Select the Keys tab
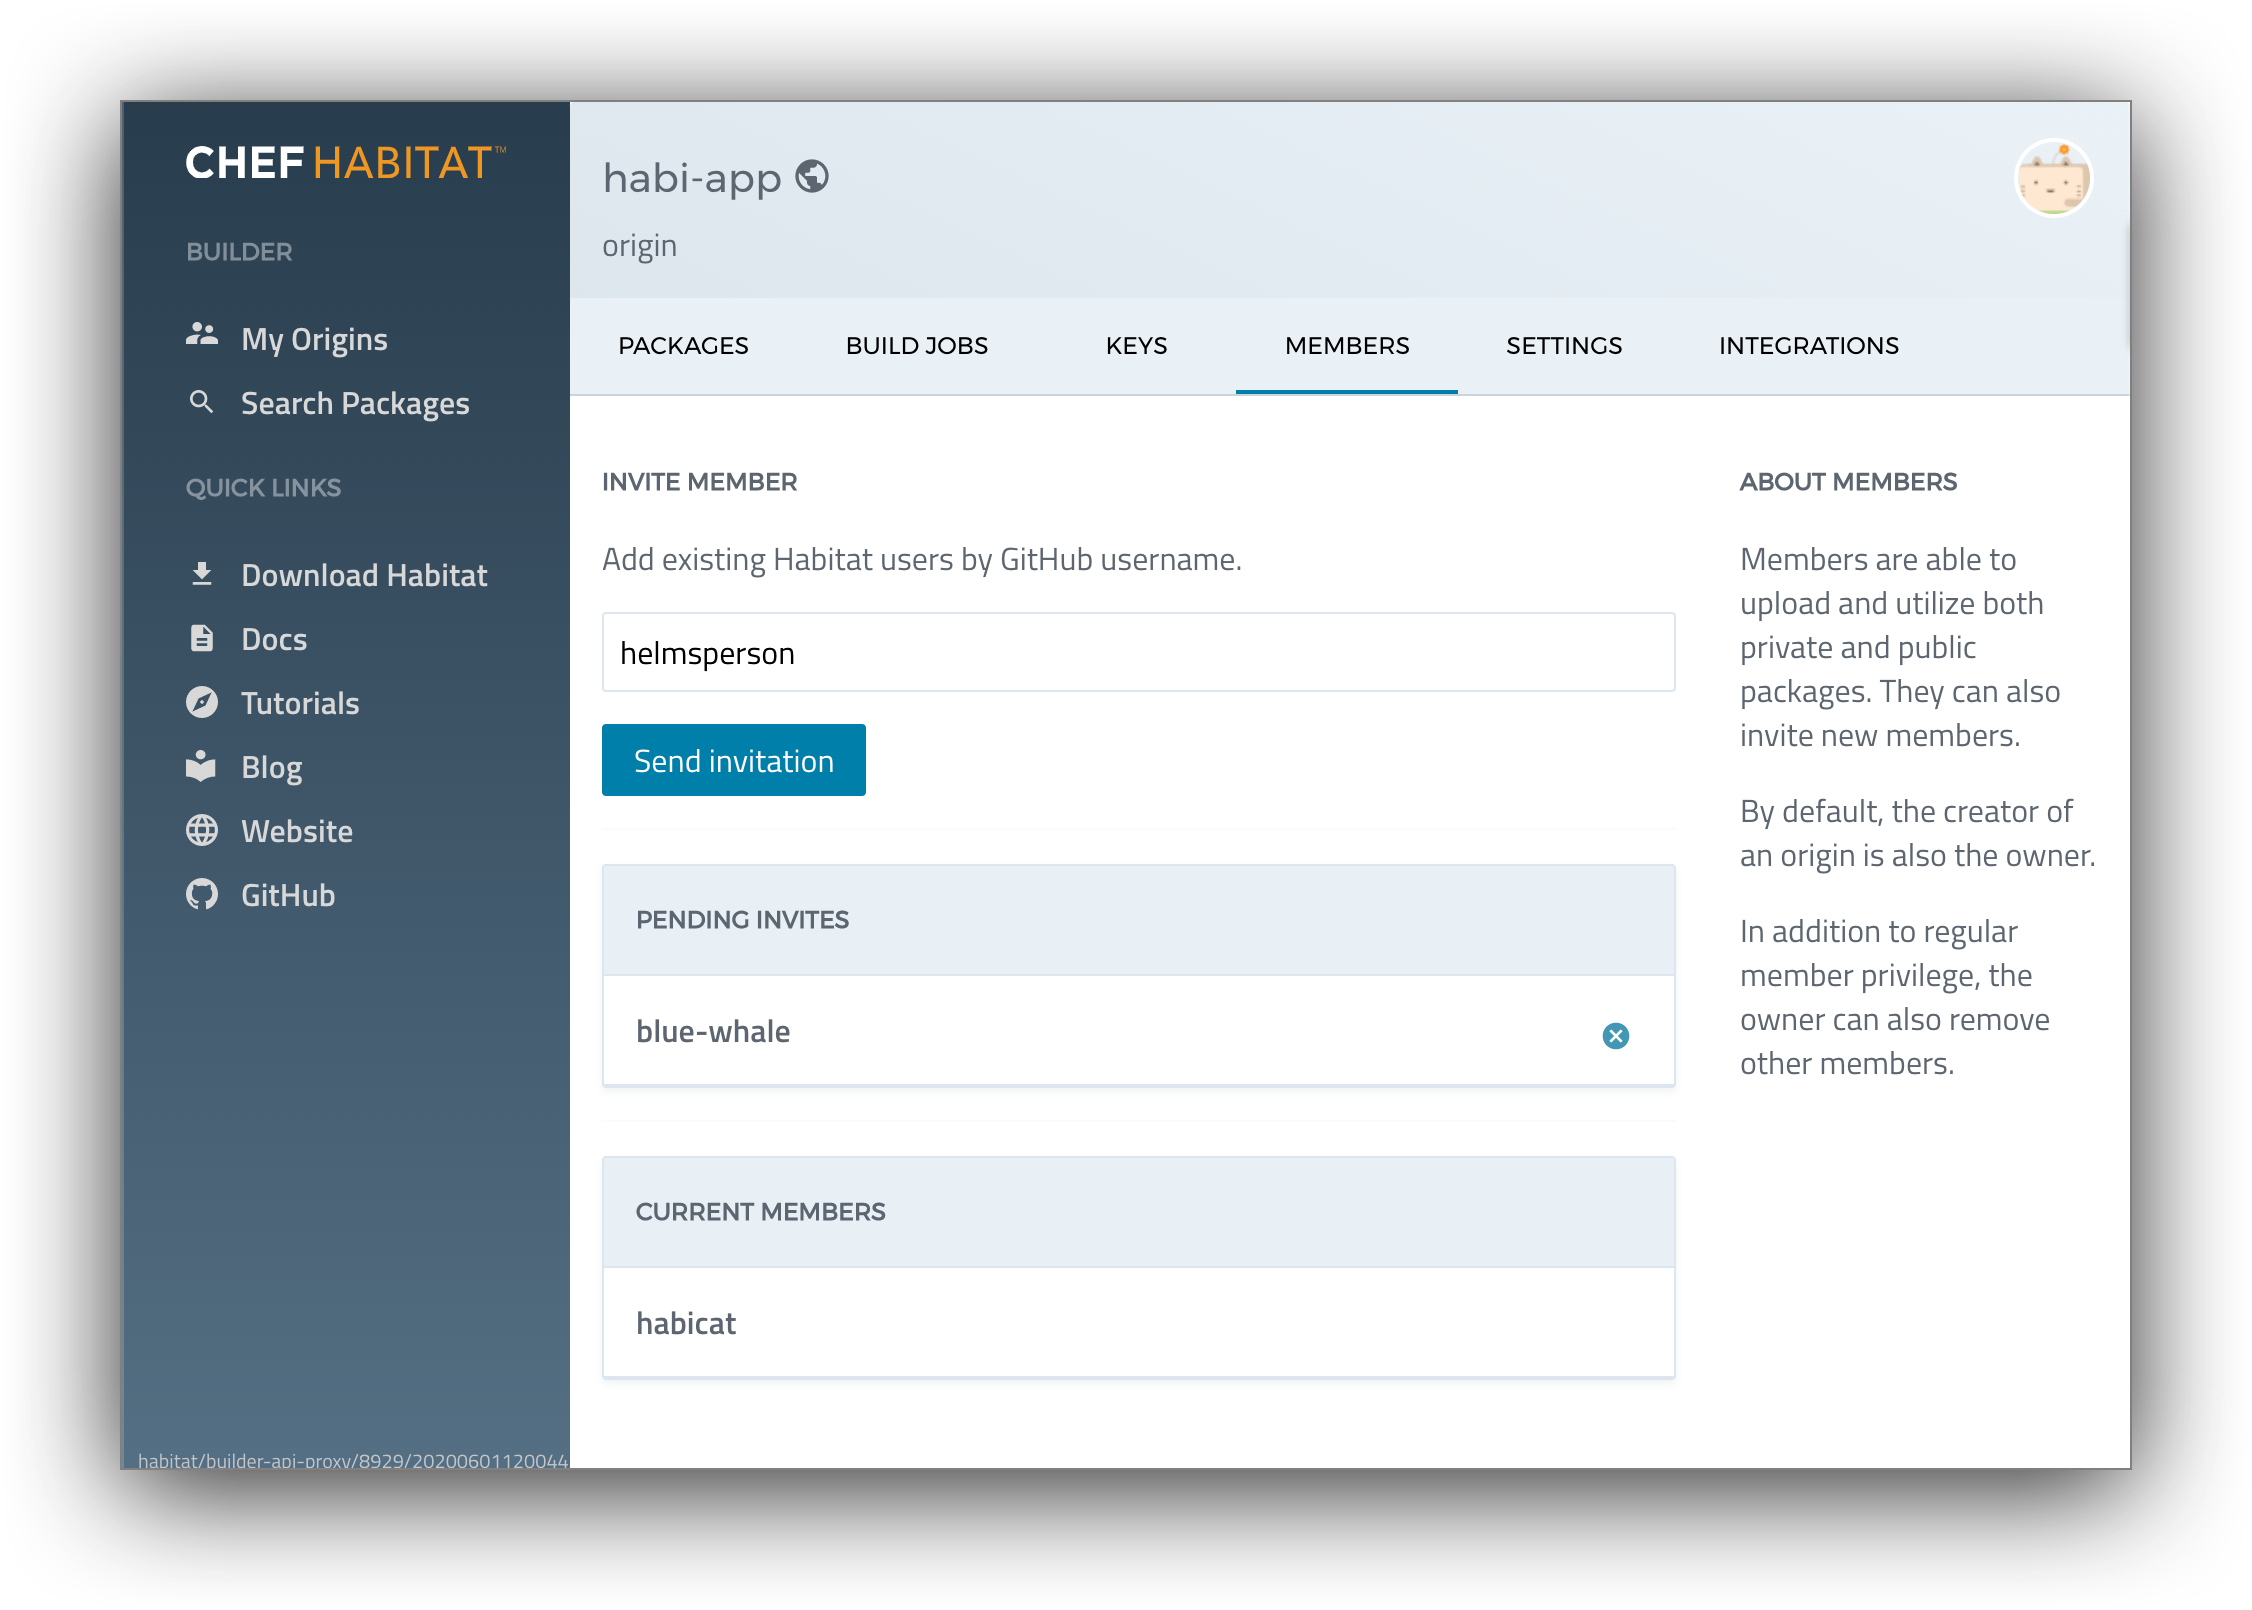The image size is (2252, 1610). [1135, 345]
